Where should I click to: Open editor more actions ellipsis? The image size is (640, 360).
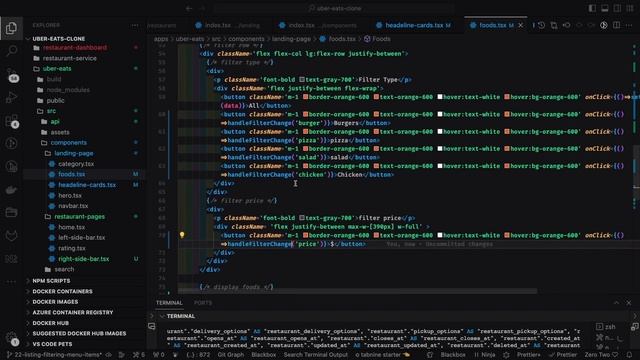pyautogui.click(x=629, y=25)
